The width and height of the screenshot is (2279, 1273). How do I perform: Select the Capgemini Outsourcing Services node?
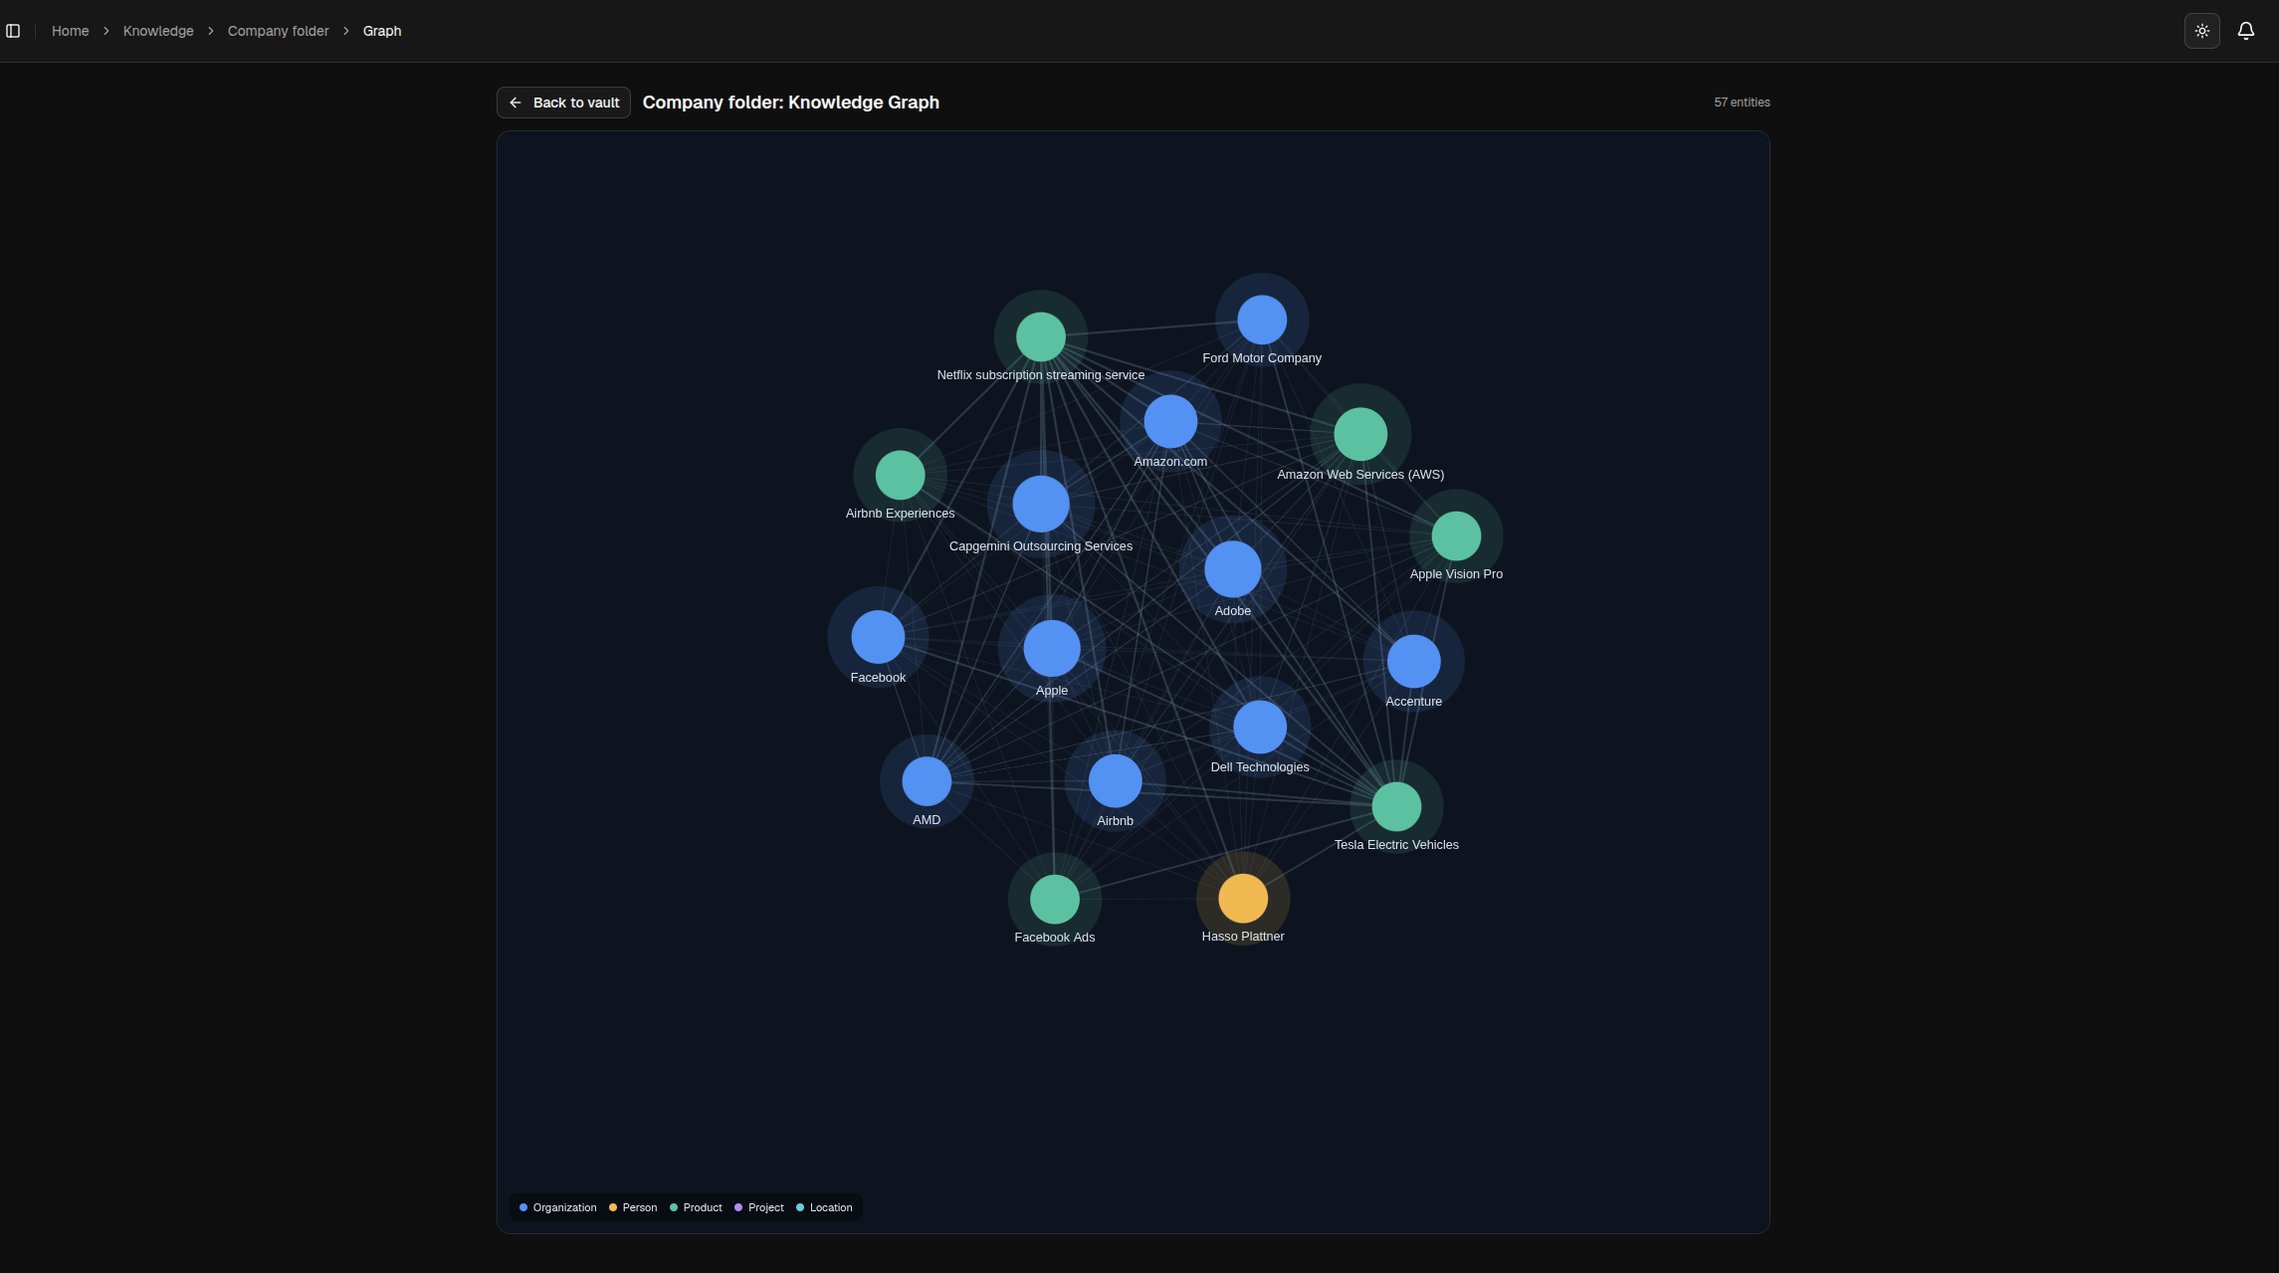coord(1040,504)
